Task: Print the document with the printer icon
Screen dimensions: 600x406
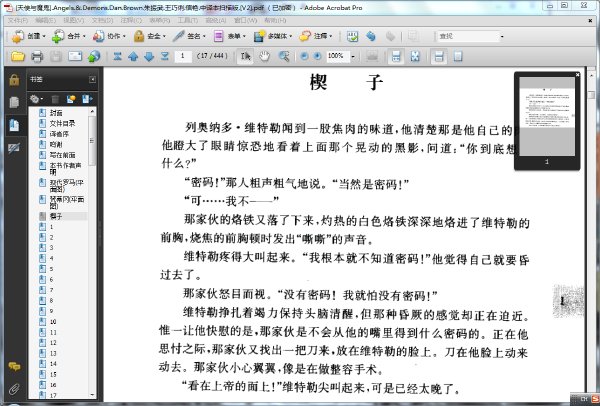Action: [37, 57]
